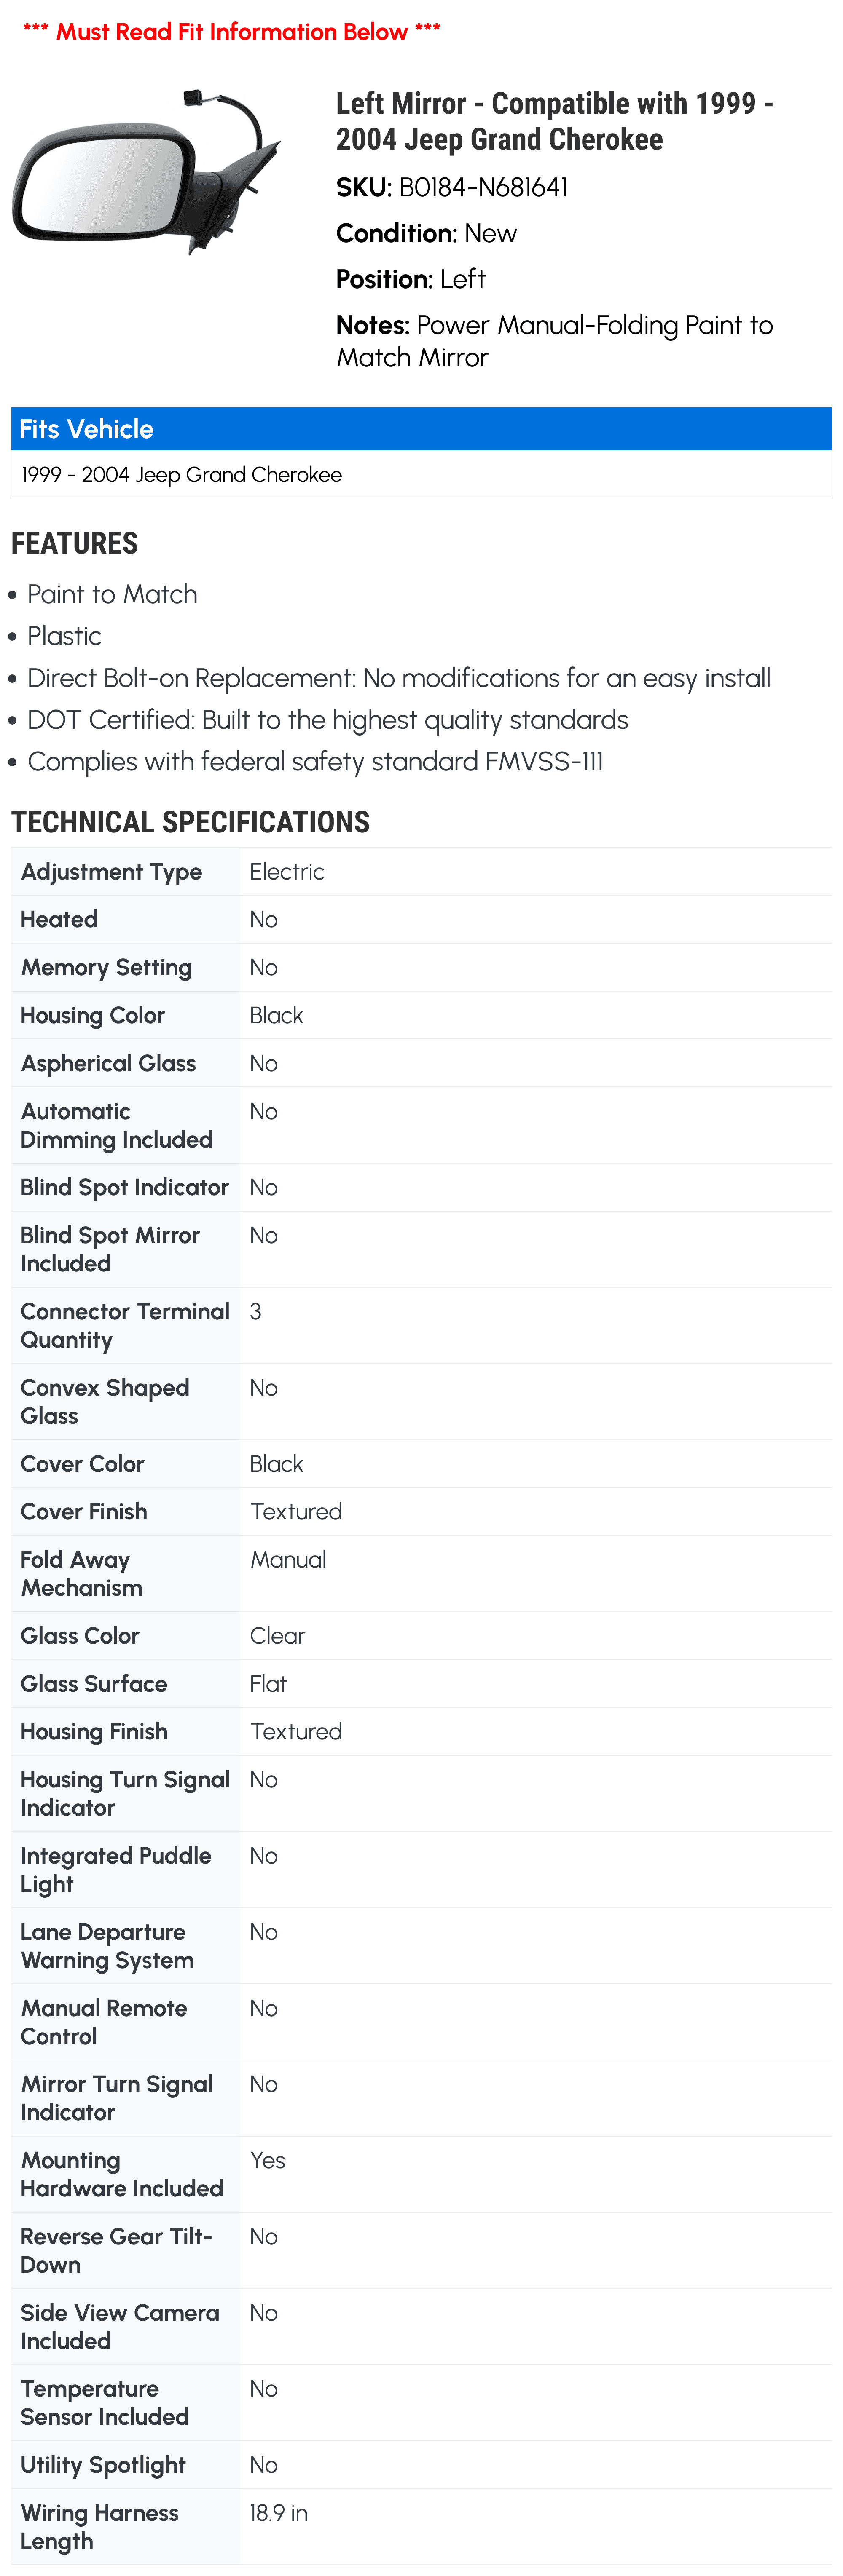Select the Glass Surface Flat value
Screen dimensions: 843x2576
(x=268, y=1684)
